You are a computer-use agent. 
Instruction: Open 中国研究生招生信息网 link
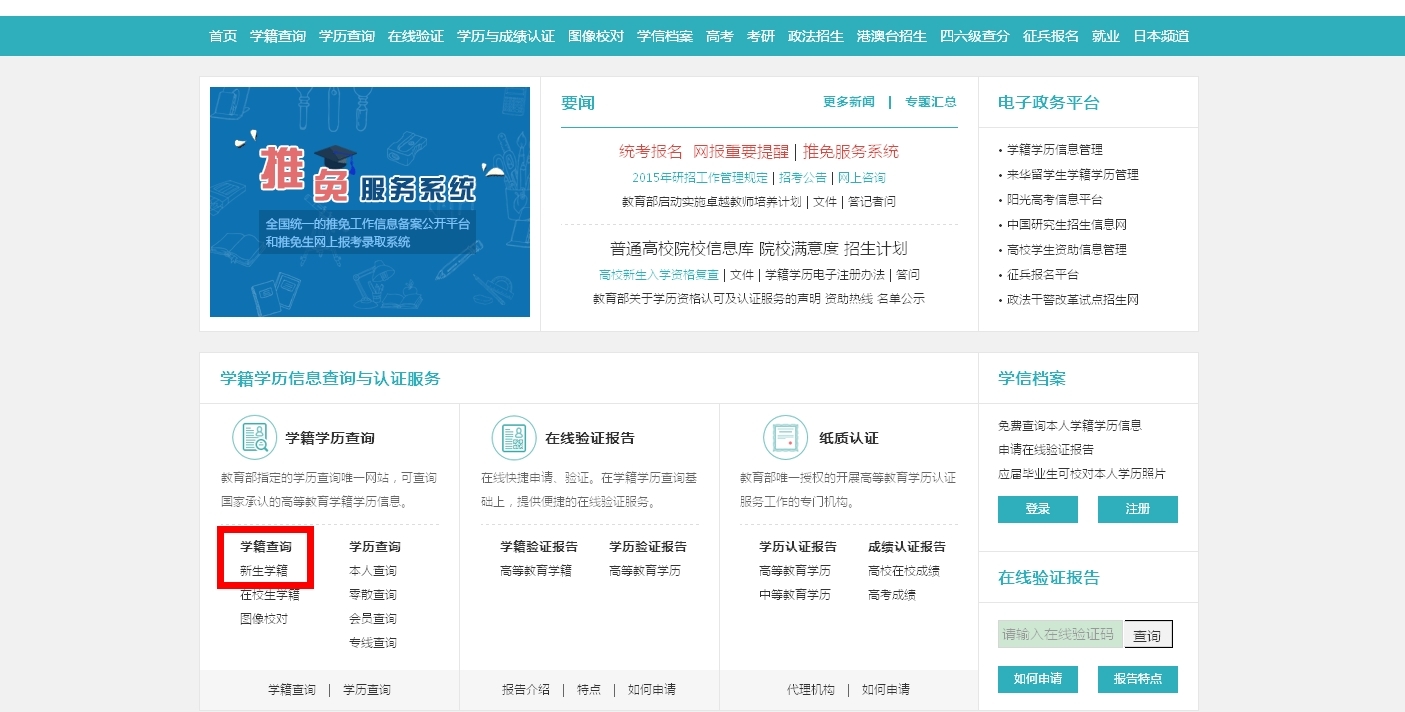click(1067, 225)
